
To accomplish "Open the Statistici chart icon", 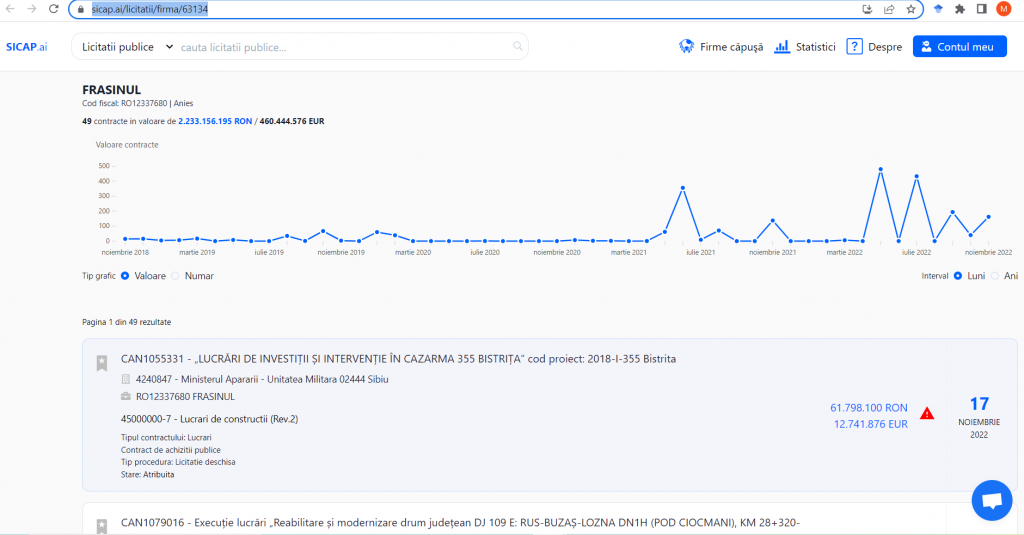I will tap(782, 47).
